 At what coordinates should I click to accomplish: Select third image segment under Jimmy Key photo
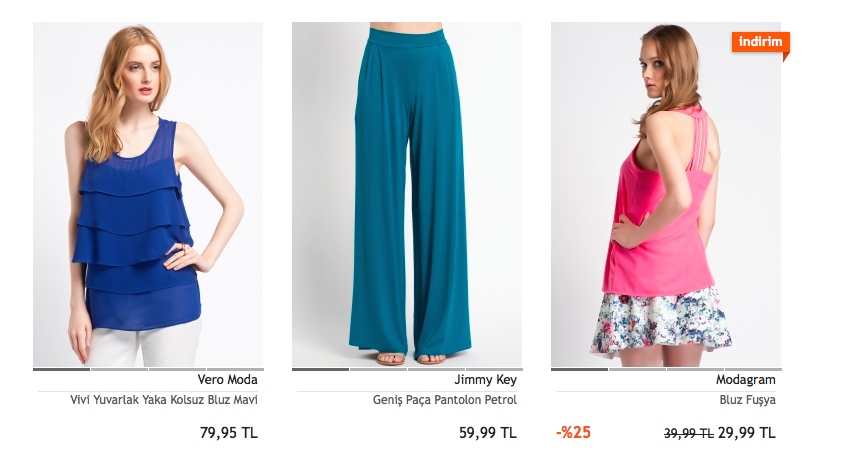(x=436, y=370)
